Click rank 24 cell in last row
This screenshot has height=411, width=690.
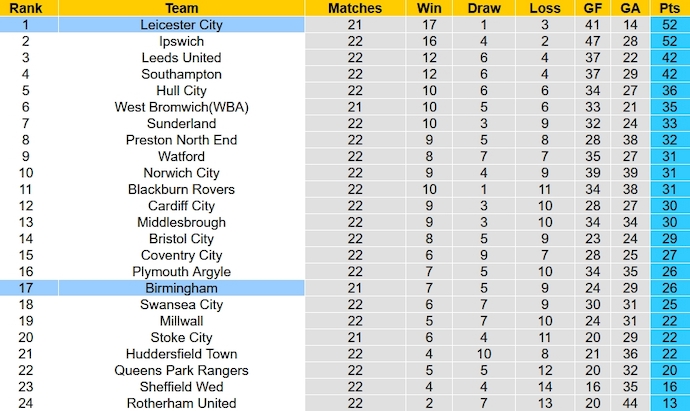[x=25, y=403]
